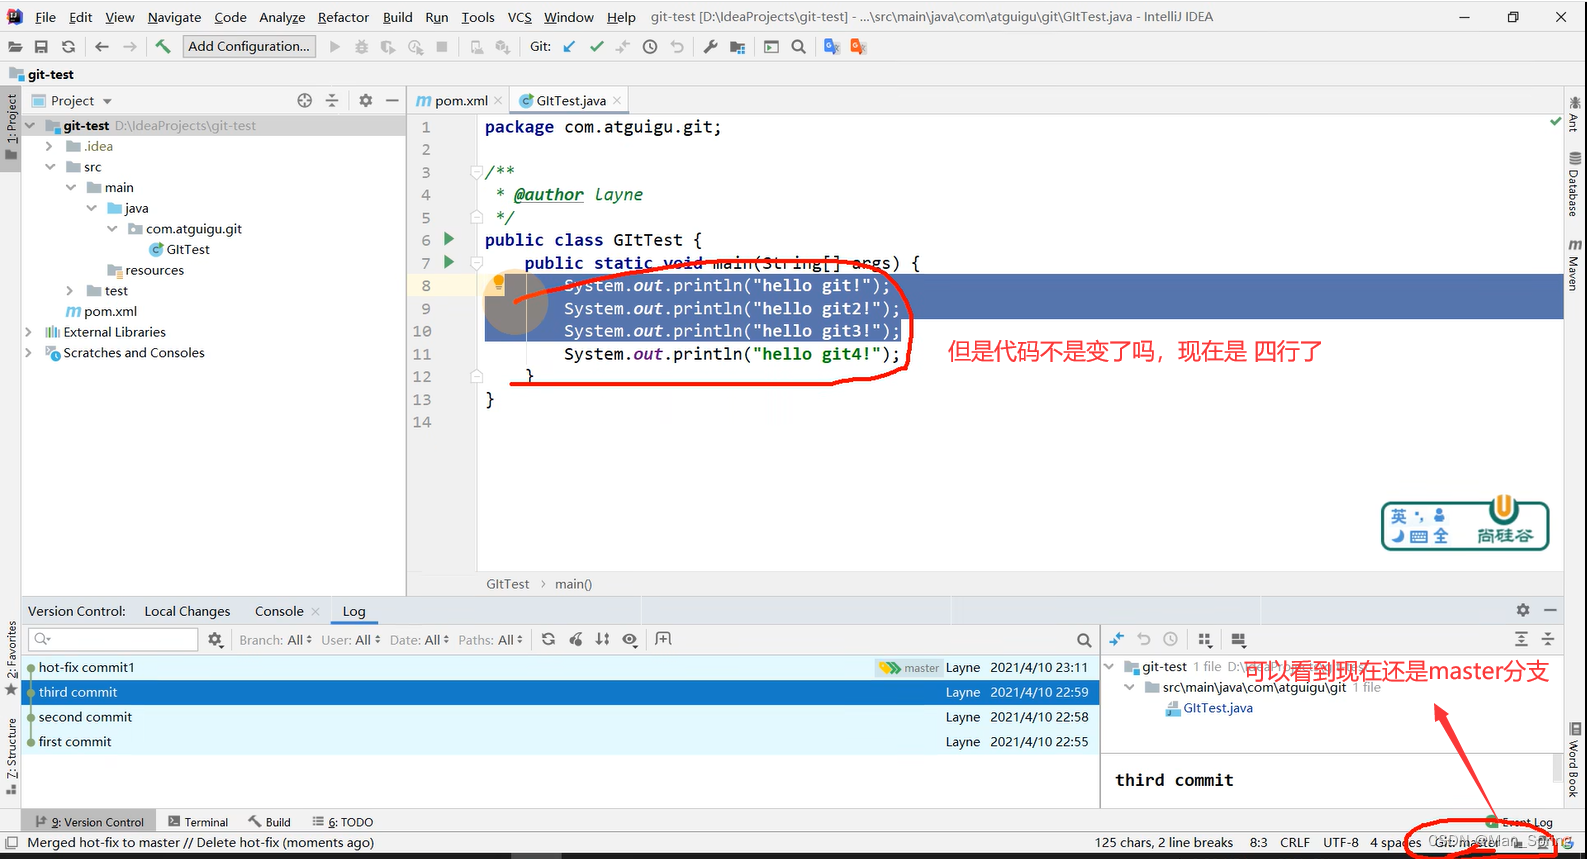
Task: Switch to Console tab
Action: click(x=279, y=611)
